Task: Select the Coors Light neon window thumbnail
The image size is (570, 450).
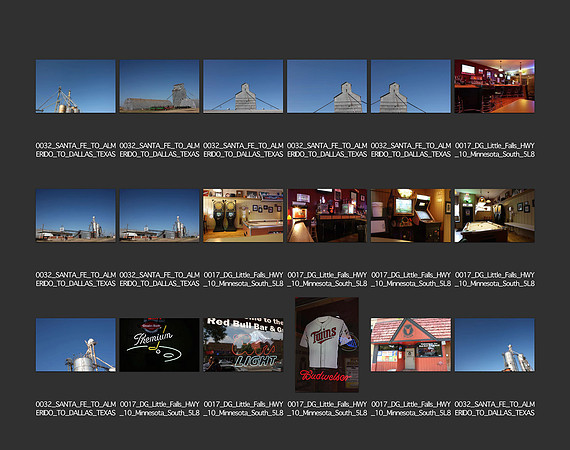Action: (243, 345)
